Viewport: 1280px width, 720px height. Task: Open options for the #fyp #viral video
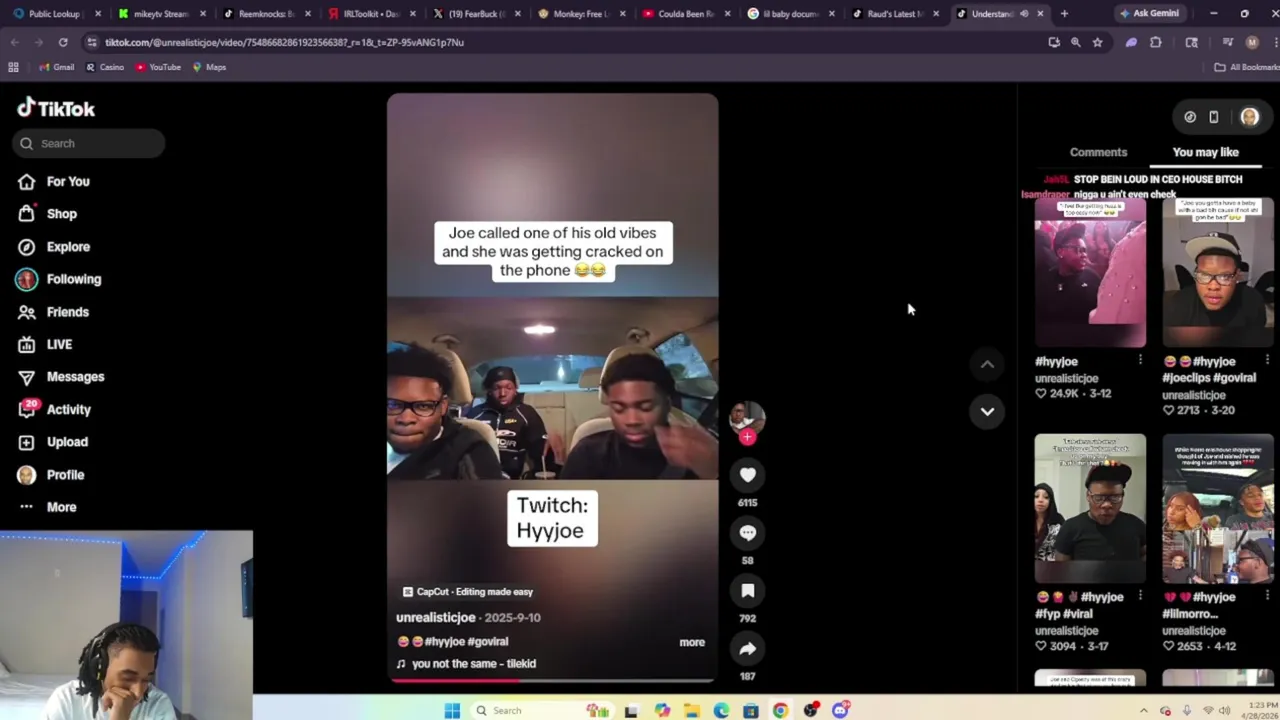[x=1140, y=596]
